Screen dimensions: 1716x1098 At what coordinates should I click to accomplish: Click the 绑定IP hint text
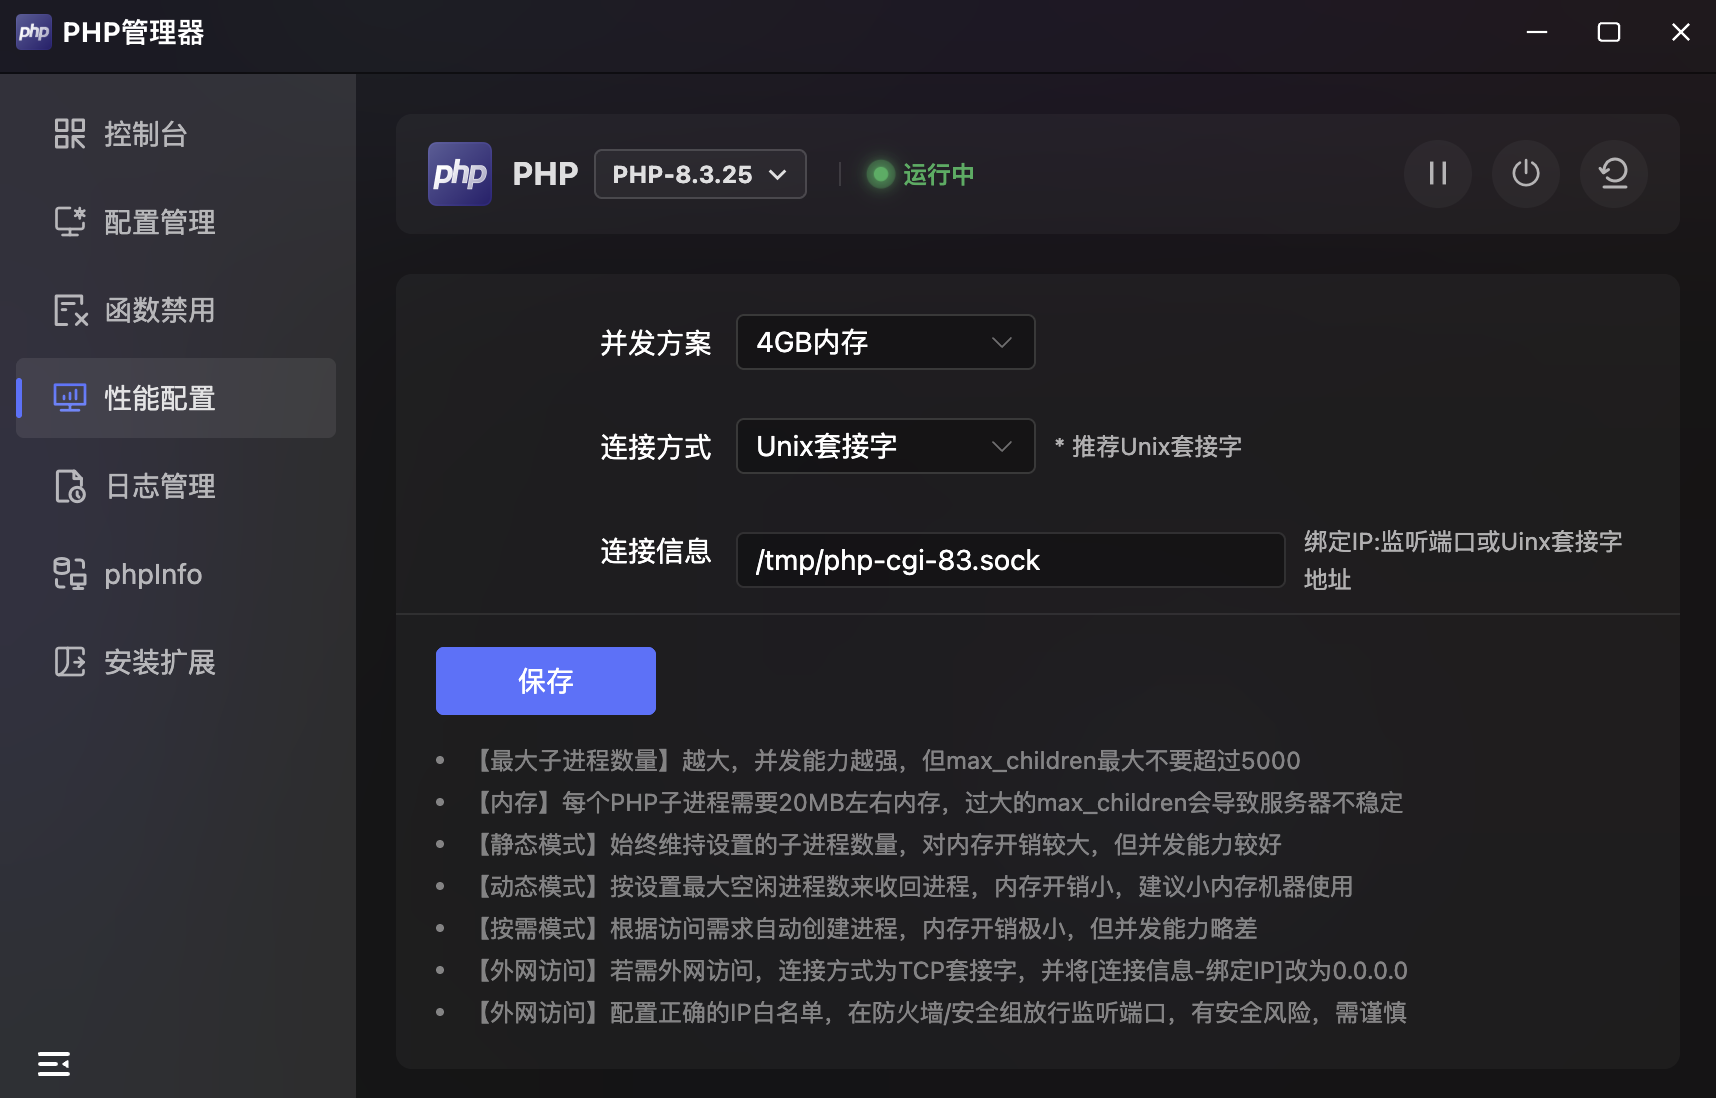tap(1463, 560)
